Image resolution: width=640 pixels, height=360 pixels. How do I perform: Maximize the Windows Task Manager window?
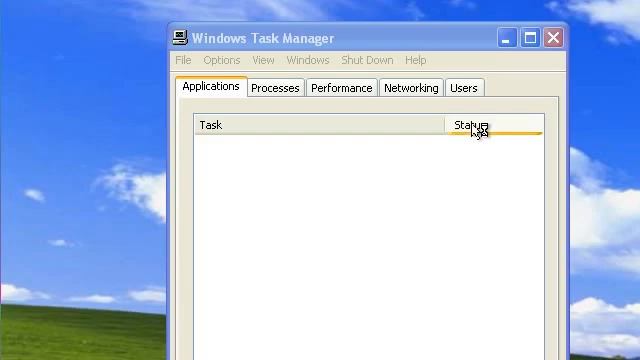click(530, 38)
